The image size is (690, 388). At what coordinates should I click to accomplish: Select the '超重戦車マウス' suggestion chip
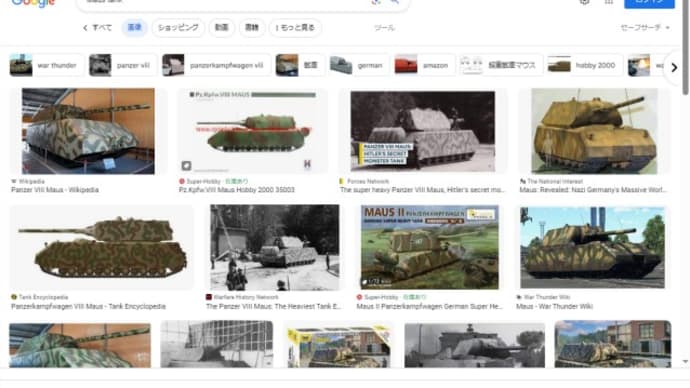501,66
